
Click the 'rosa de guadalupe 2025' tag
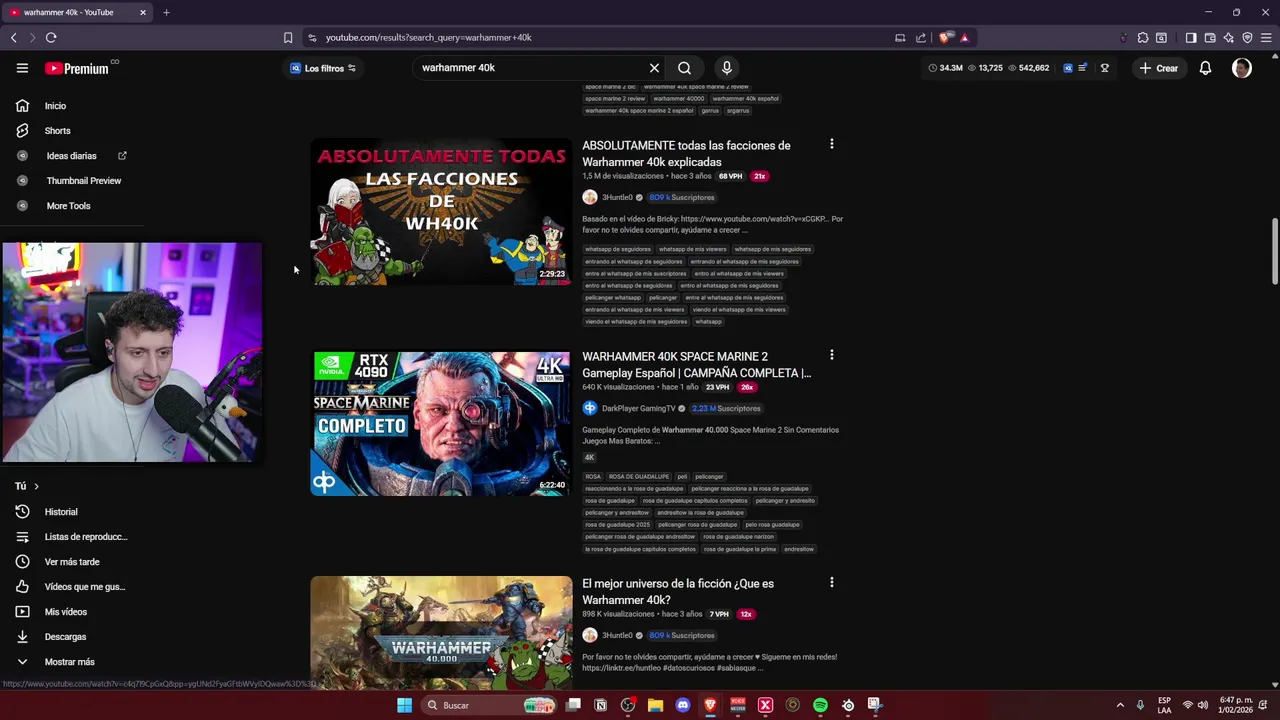click(x=617, y=524)
